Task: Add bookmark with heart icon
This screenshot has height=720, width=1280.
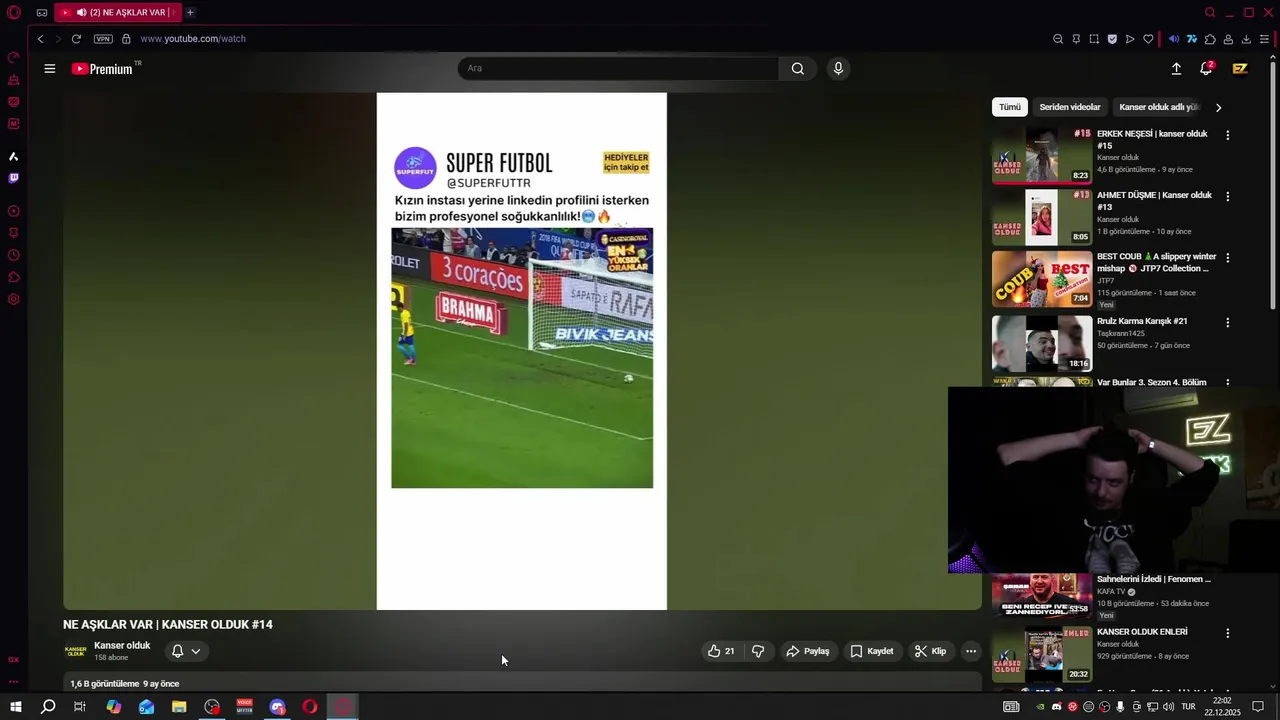Action: click(1148, 39)
